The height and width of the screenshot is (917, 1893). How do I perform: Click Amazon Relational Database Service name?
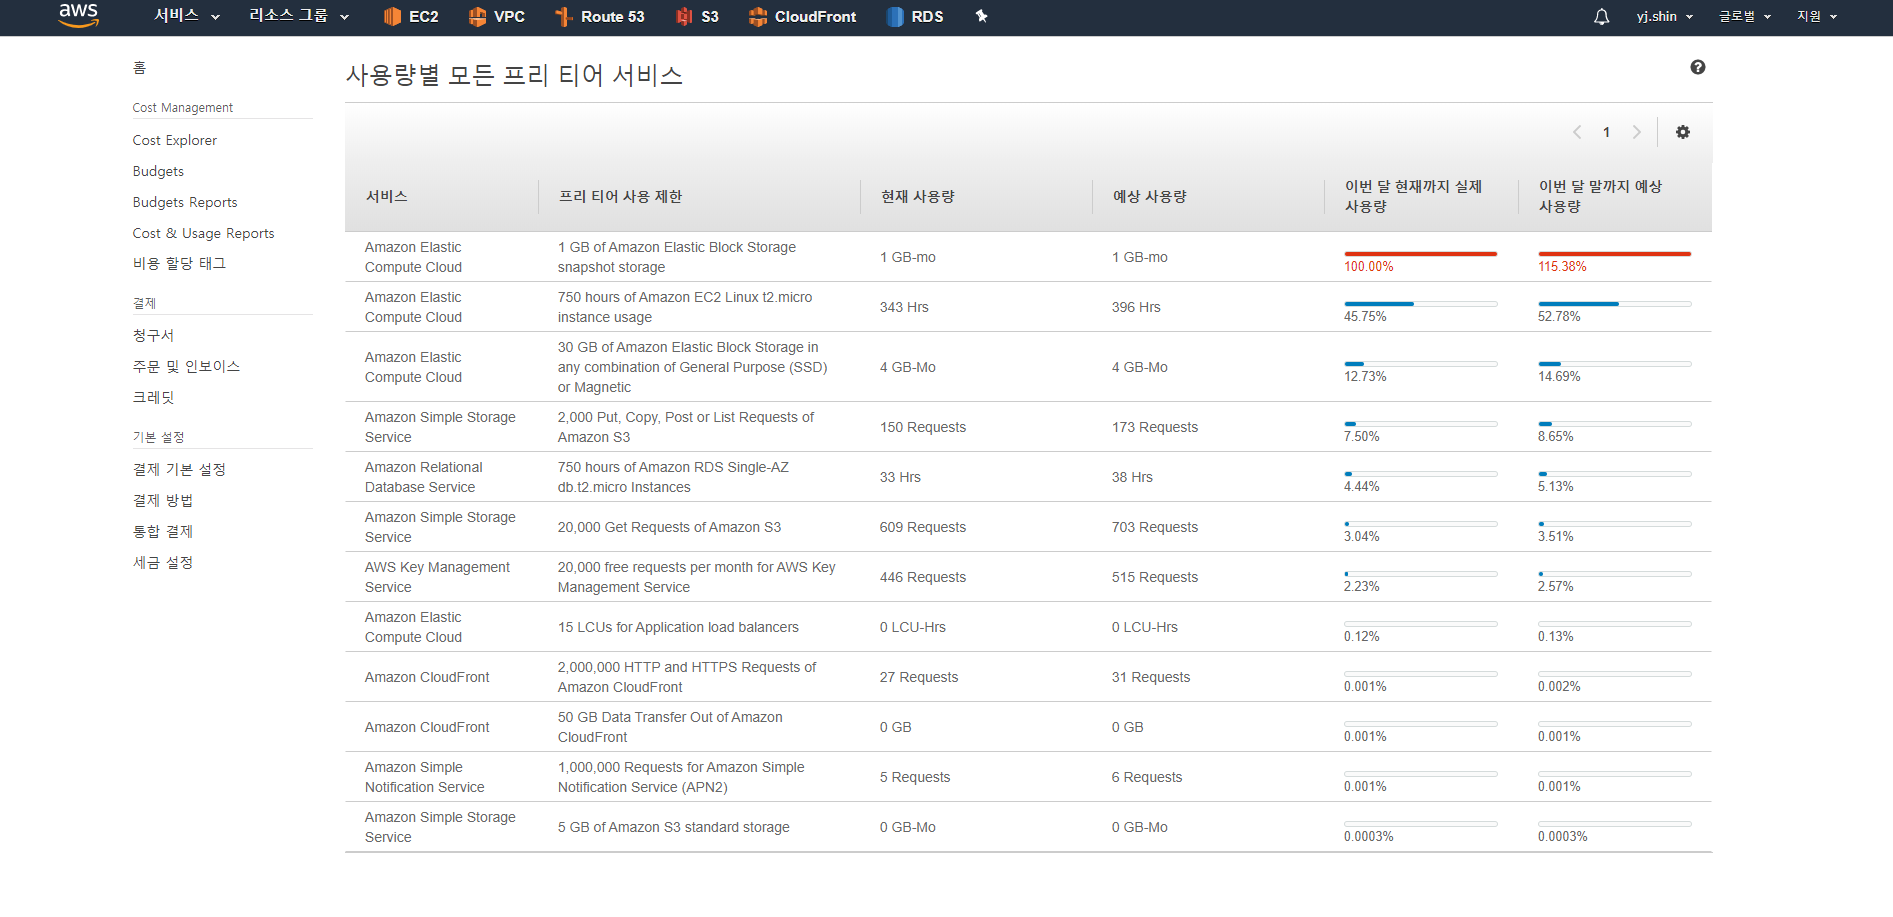[423, 477]
